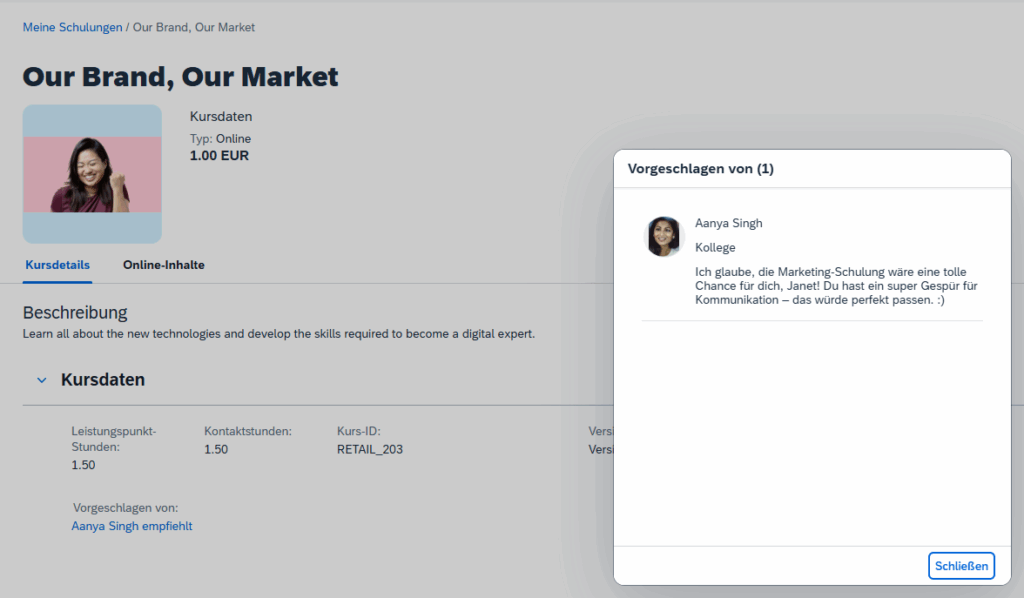
Task: Collapse the Kursdaten section chevron
Action: pyautogui.click(x=42, y=380)
